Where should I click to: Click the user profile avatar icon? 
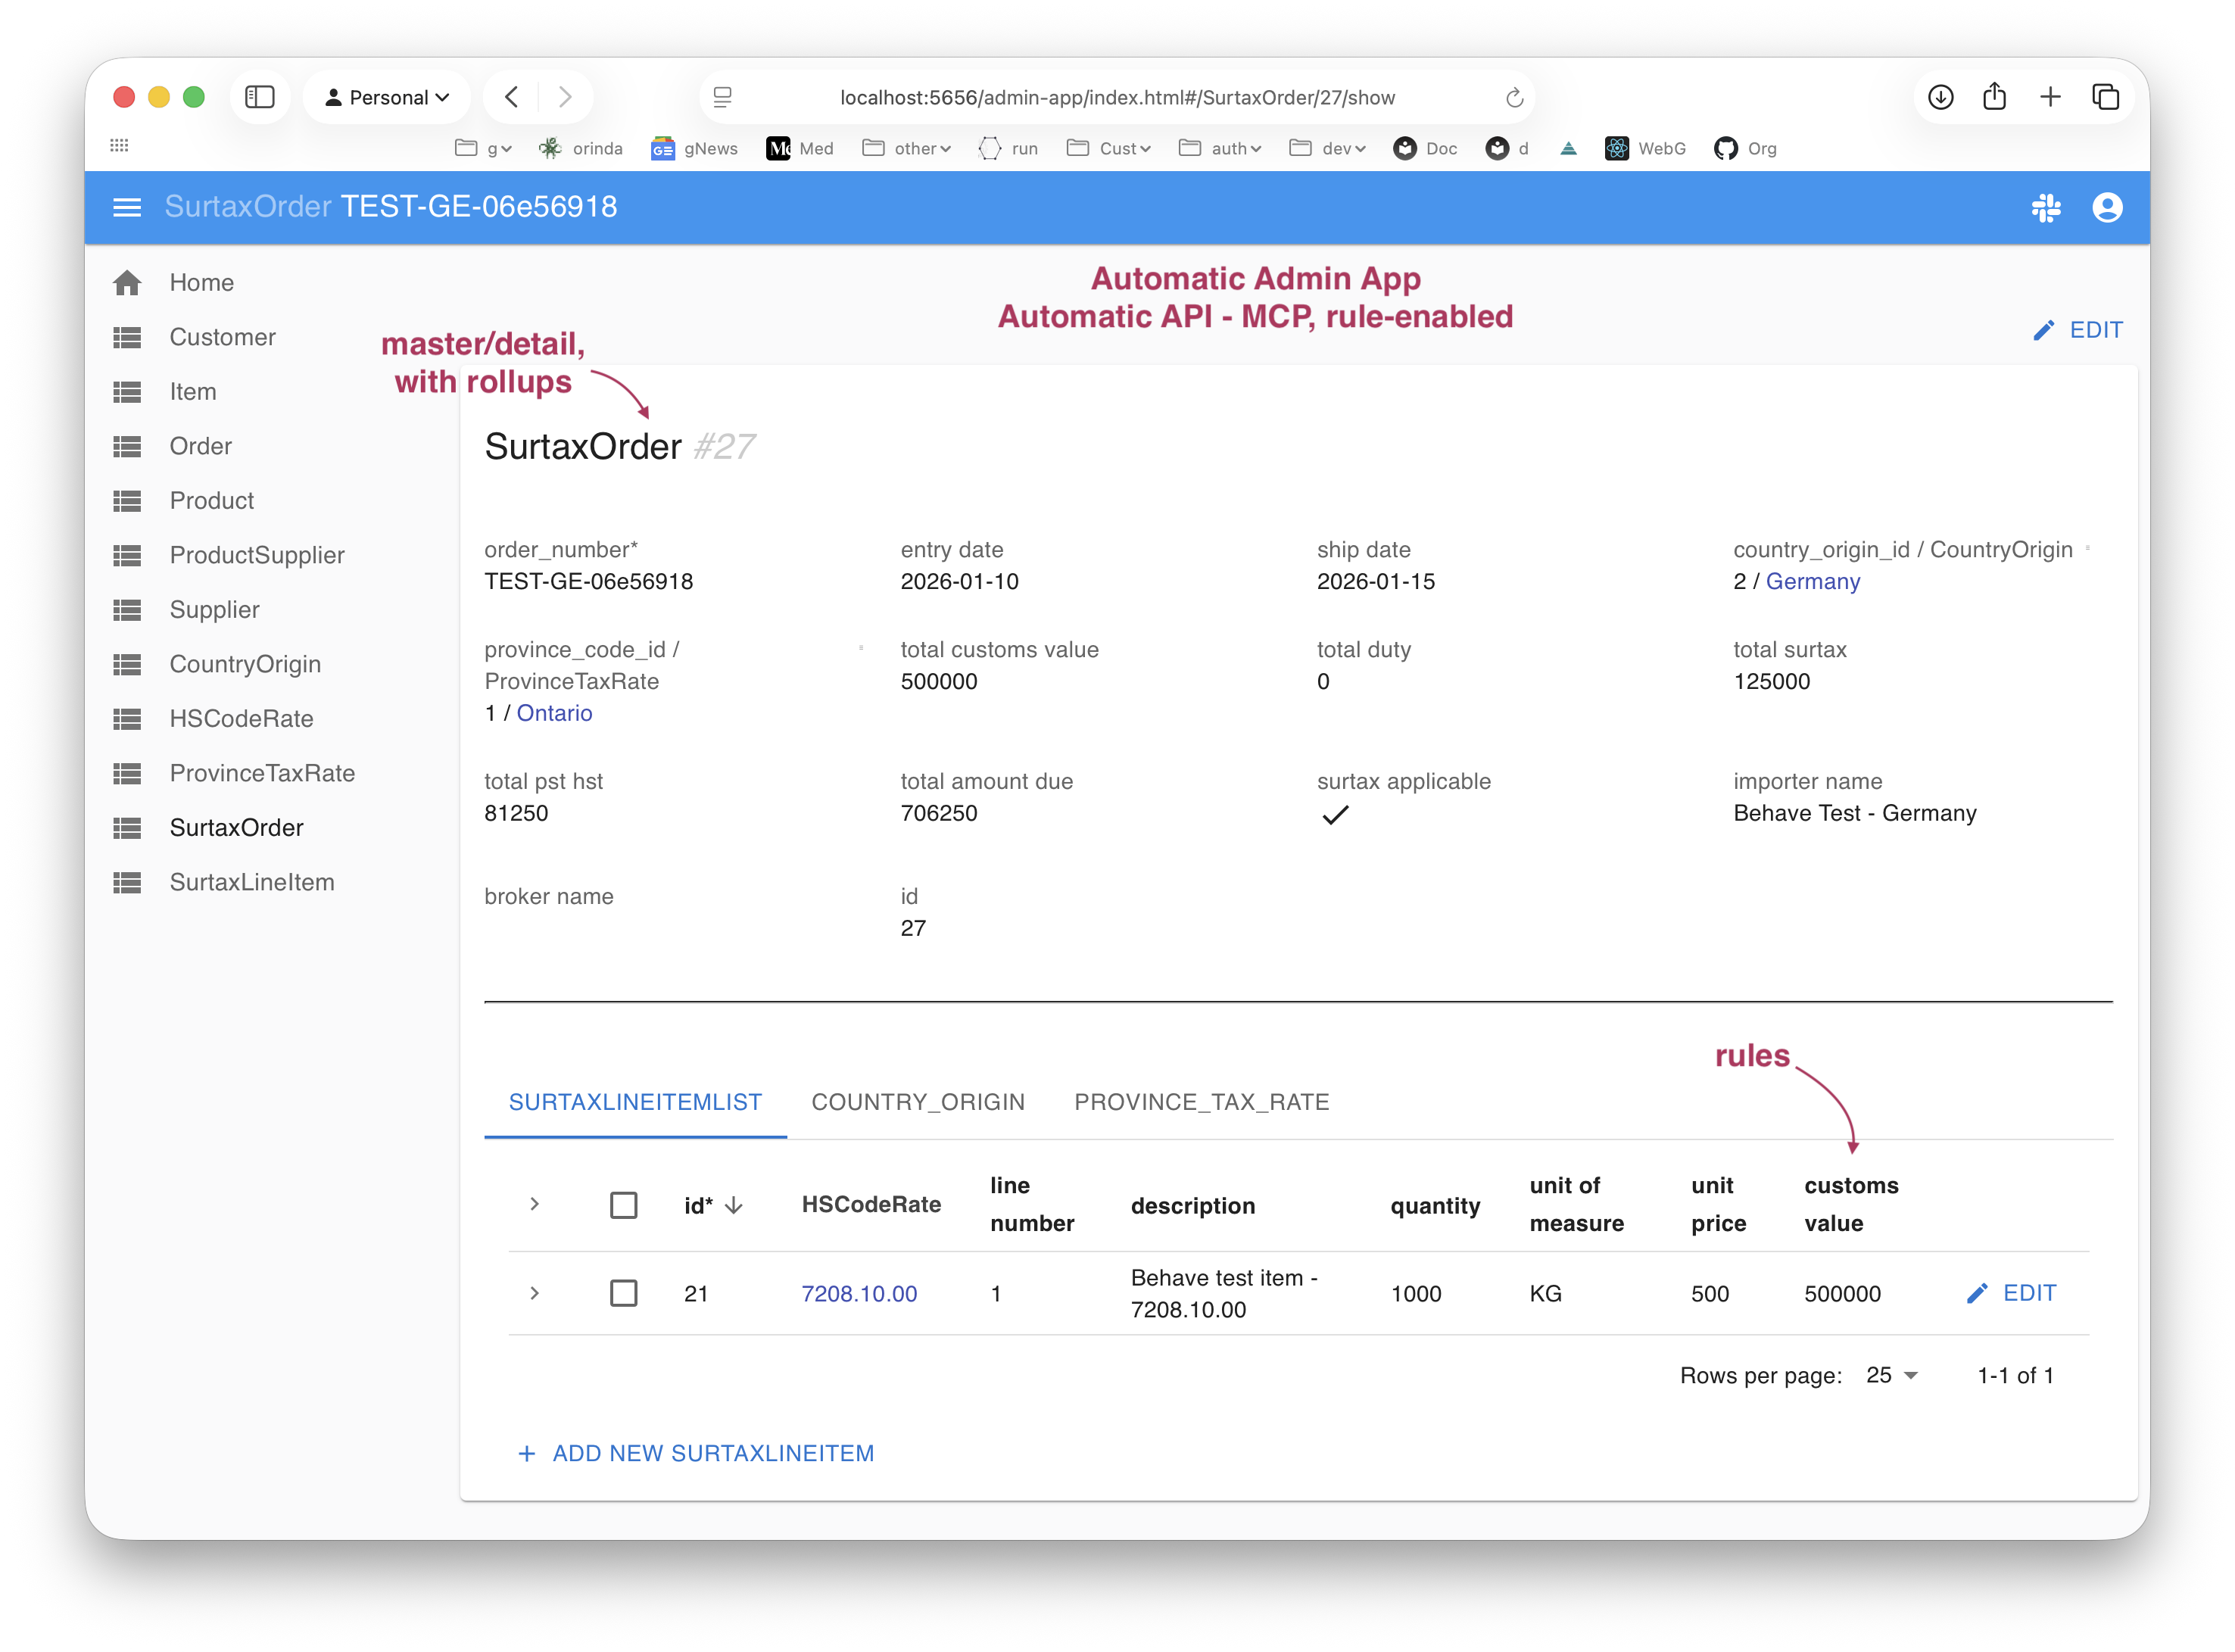(x=2107, y=207)
